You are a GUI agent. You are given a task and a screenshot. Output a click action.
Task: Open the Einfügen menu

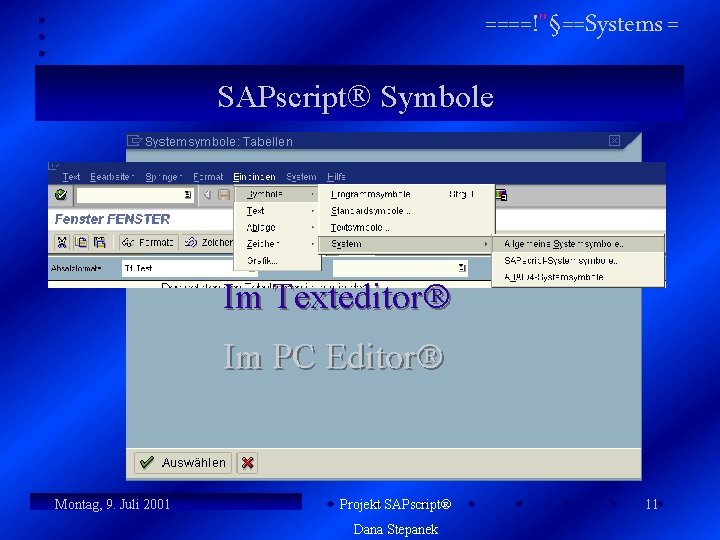(254, 177)
